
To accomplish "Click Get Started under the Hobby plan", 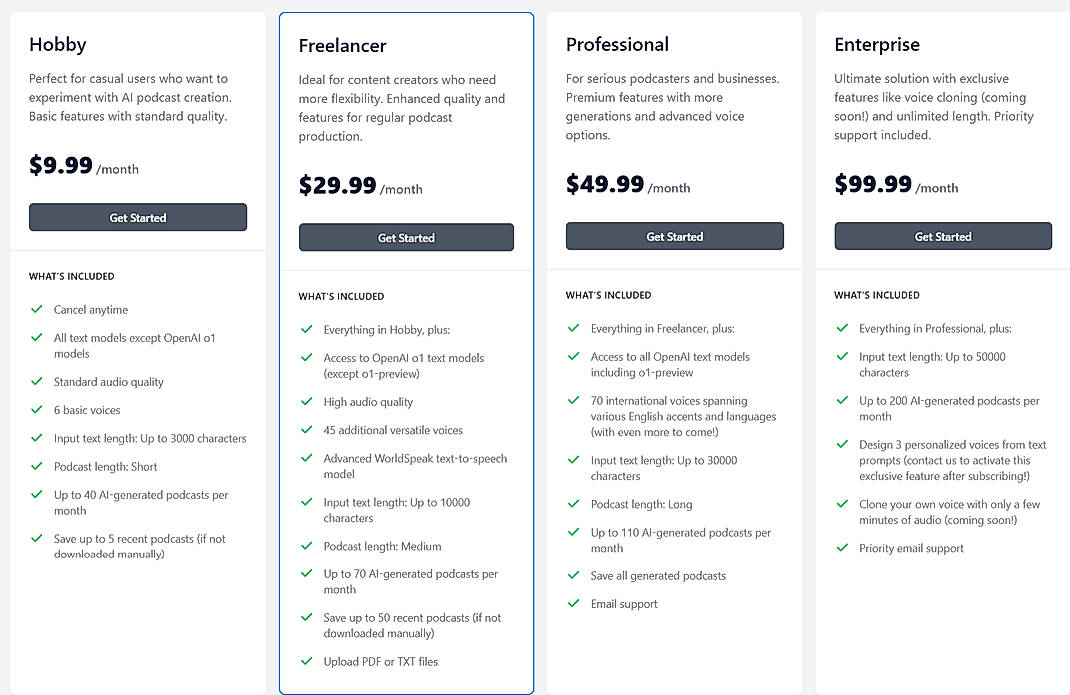I will pos(137,217).
